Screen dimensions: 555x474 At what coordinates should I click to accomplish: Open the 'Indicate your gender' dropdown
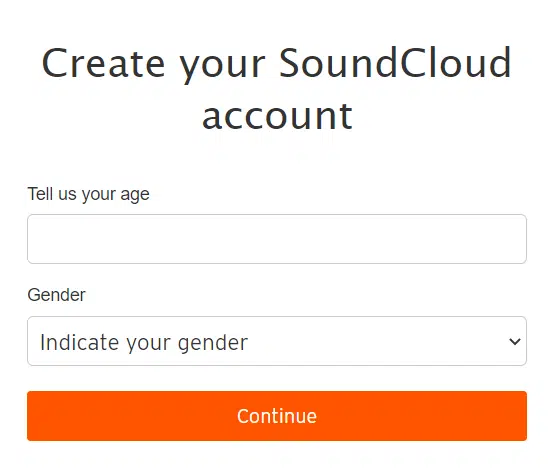coord(277,341)
